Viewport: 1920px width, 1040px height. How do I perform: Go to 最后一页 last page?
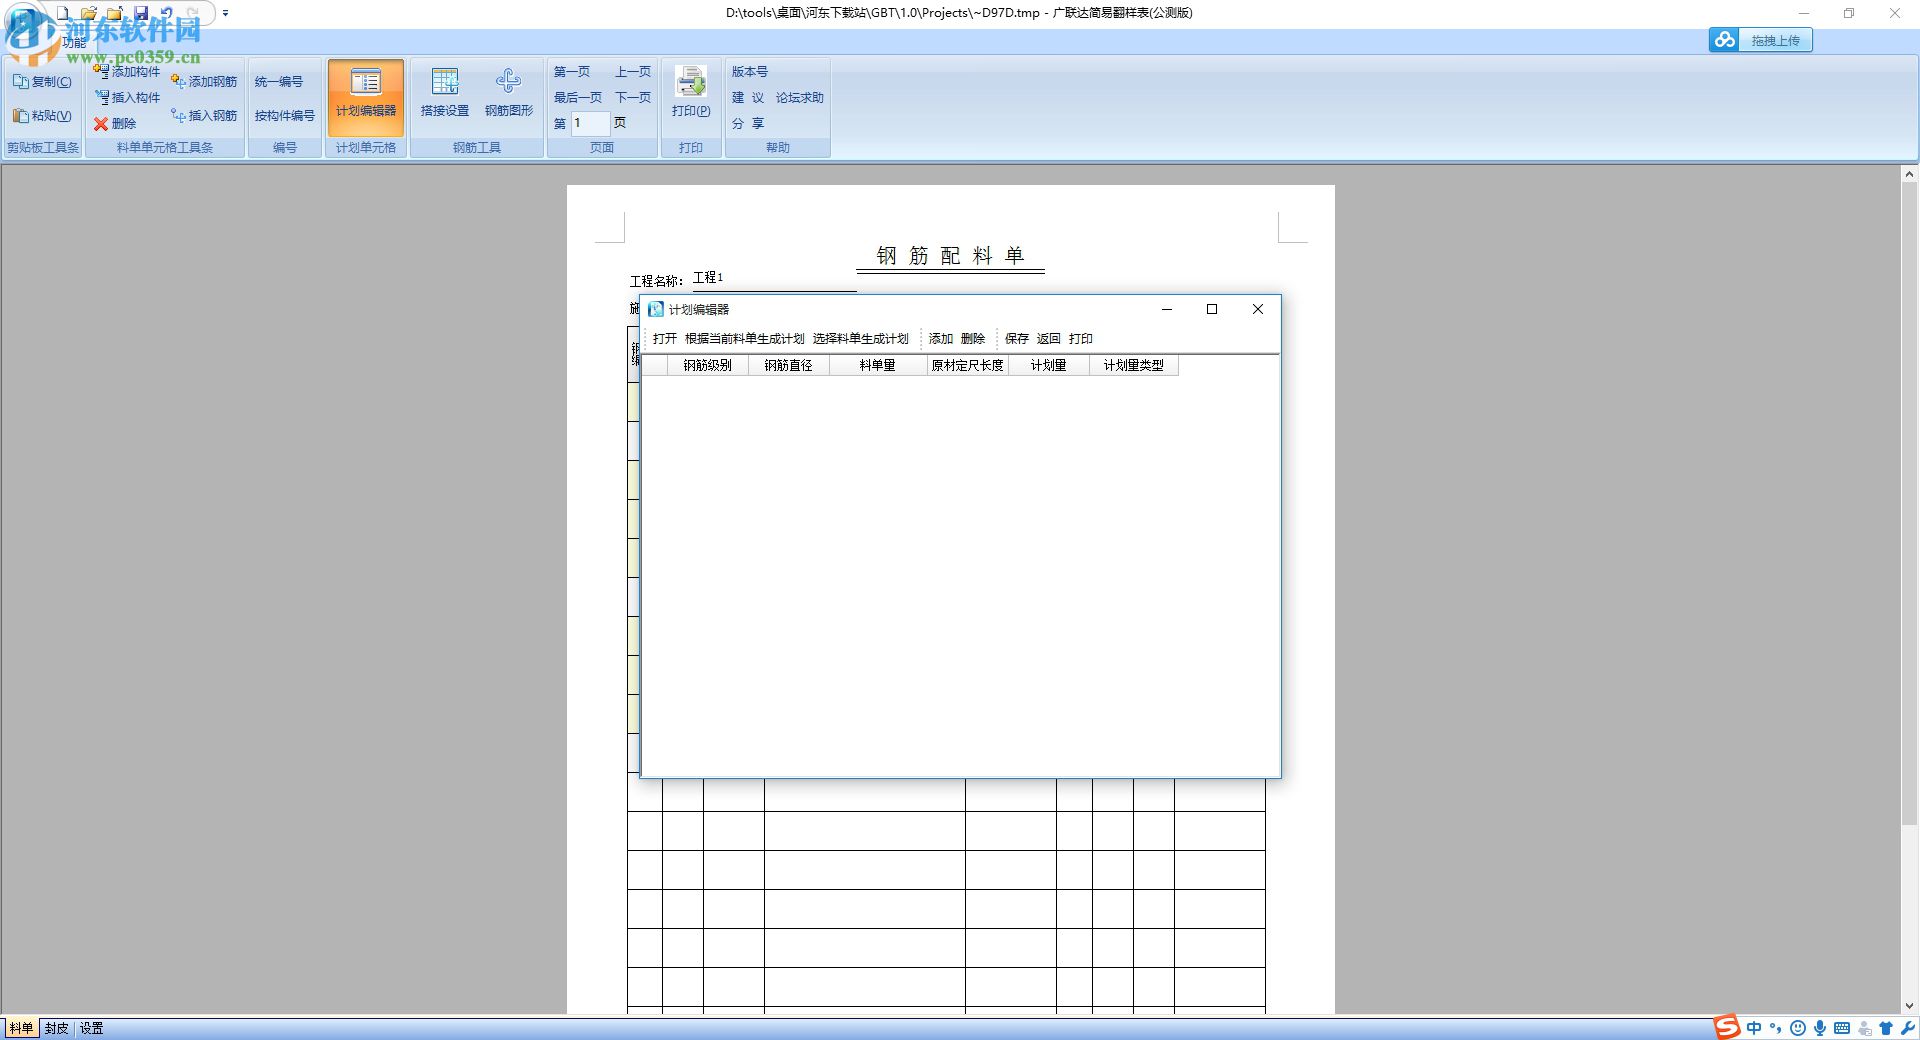tap(578, 98)
